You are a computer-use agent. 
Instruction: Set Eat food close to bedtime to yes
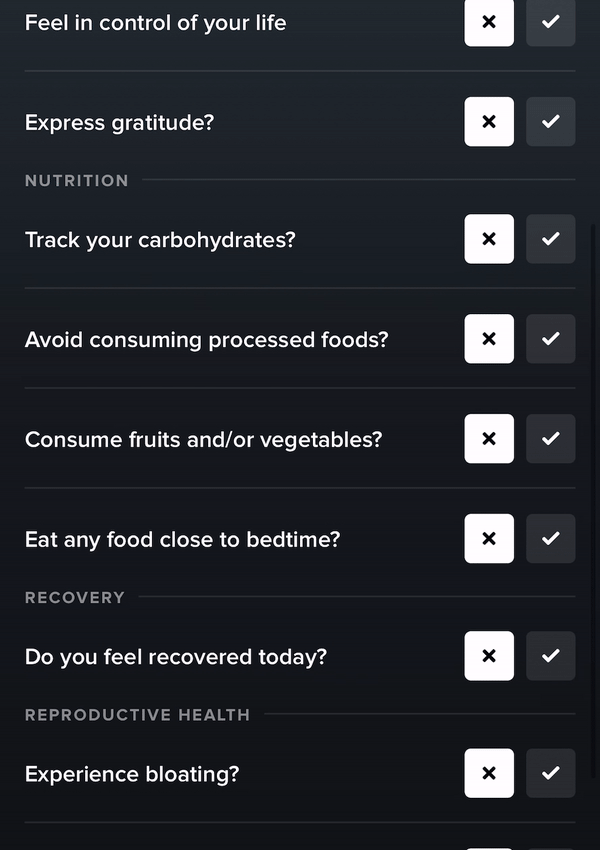pyautogui.click(x=550, y=539)
